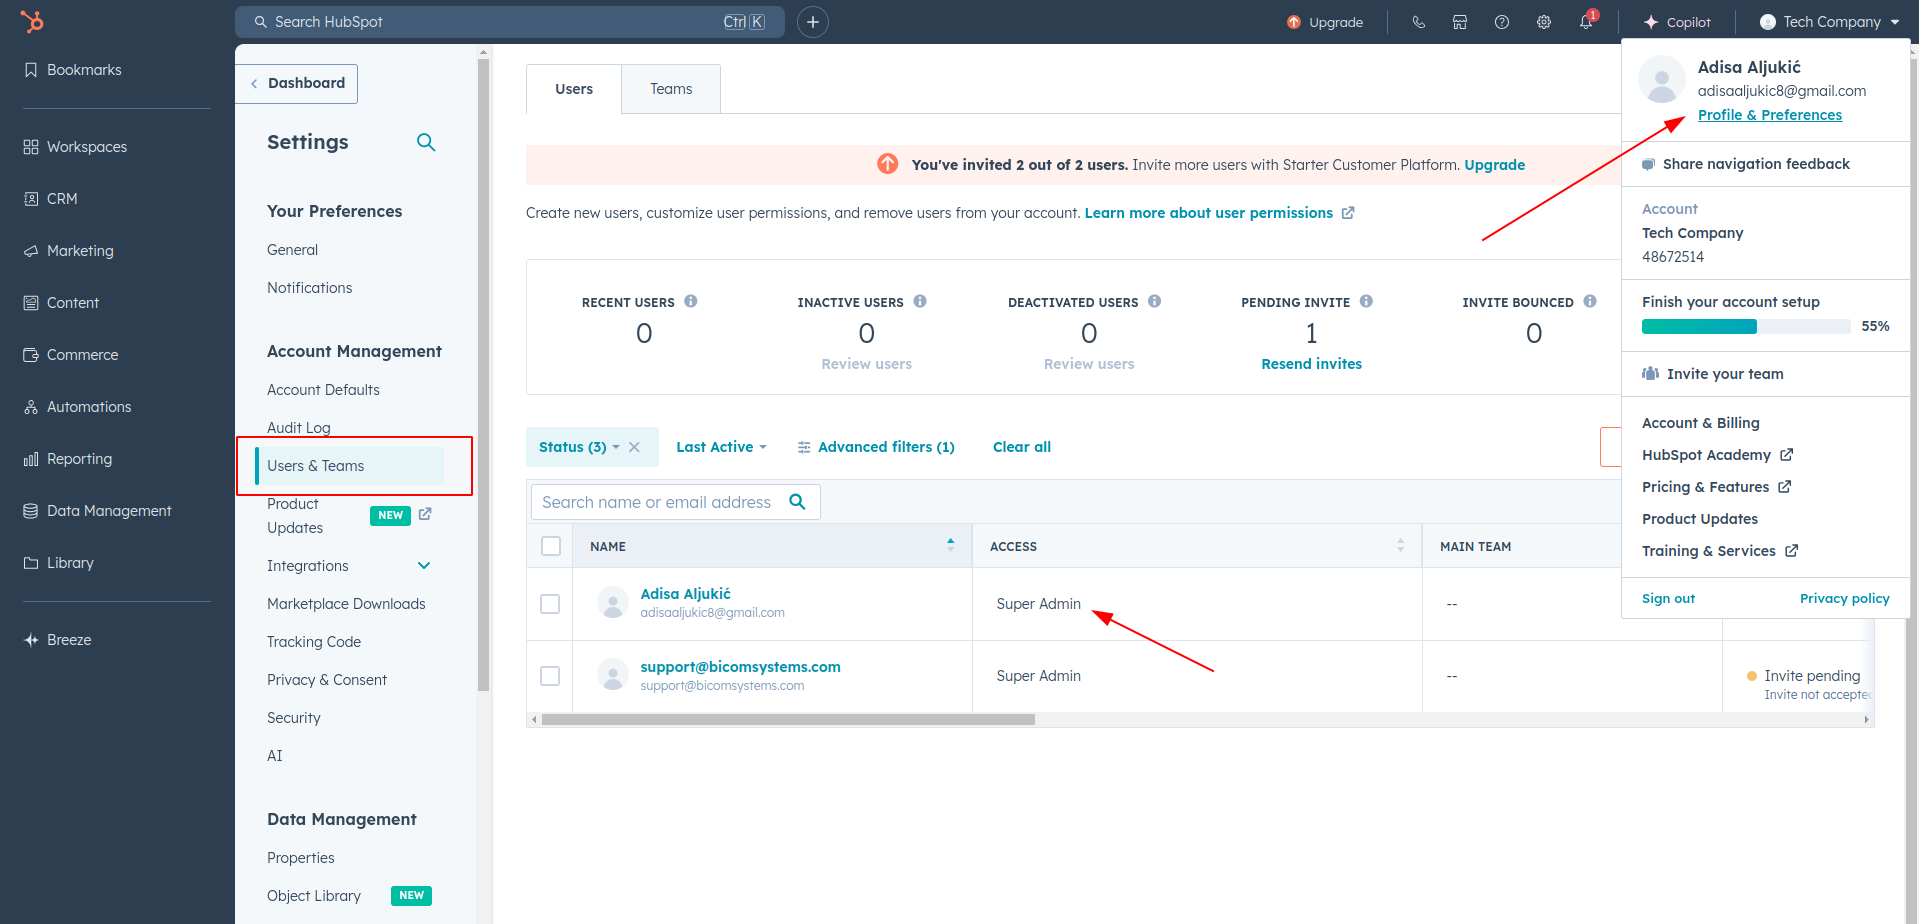
Task: Select the support@bicomsystems.com row checkbox
Action: pyautogui.click(x=550, y=676)
